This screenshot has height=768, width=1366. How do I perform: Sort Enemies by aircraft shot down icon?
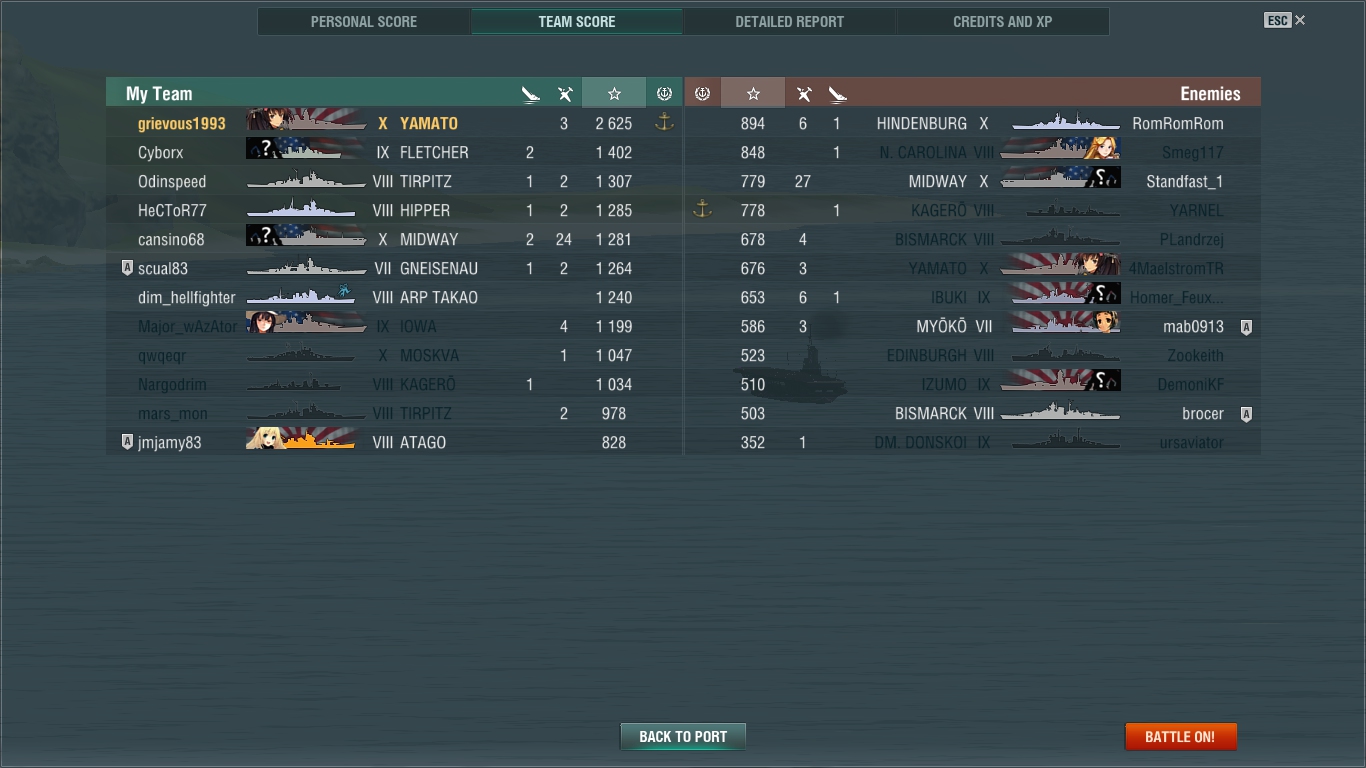click(803, 94)
